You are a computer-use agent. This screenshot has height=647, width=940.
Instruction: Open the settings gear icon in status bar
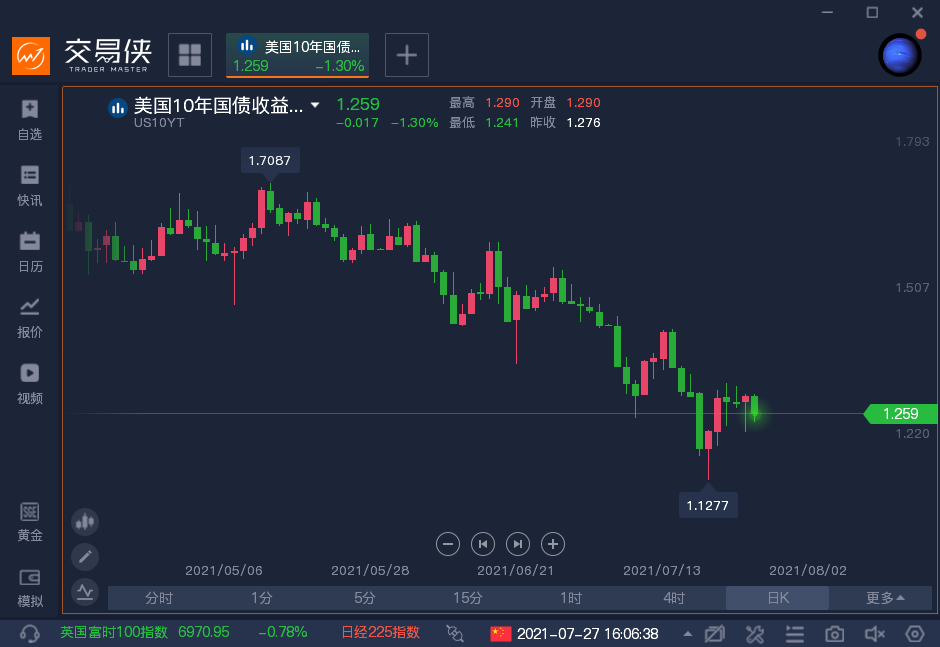915,633
